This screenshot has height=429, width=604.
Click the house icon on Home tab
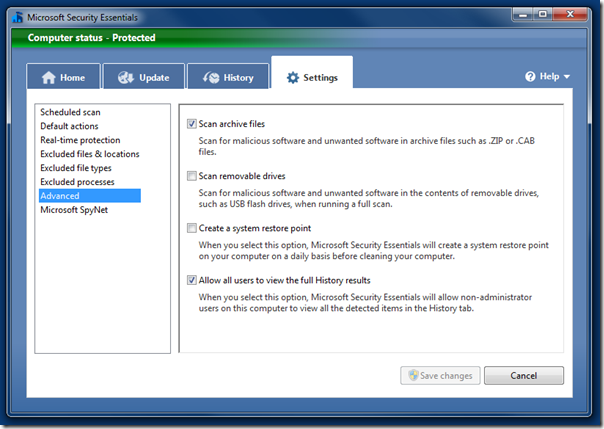click(x=49, y=77)
